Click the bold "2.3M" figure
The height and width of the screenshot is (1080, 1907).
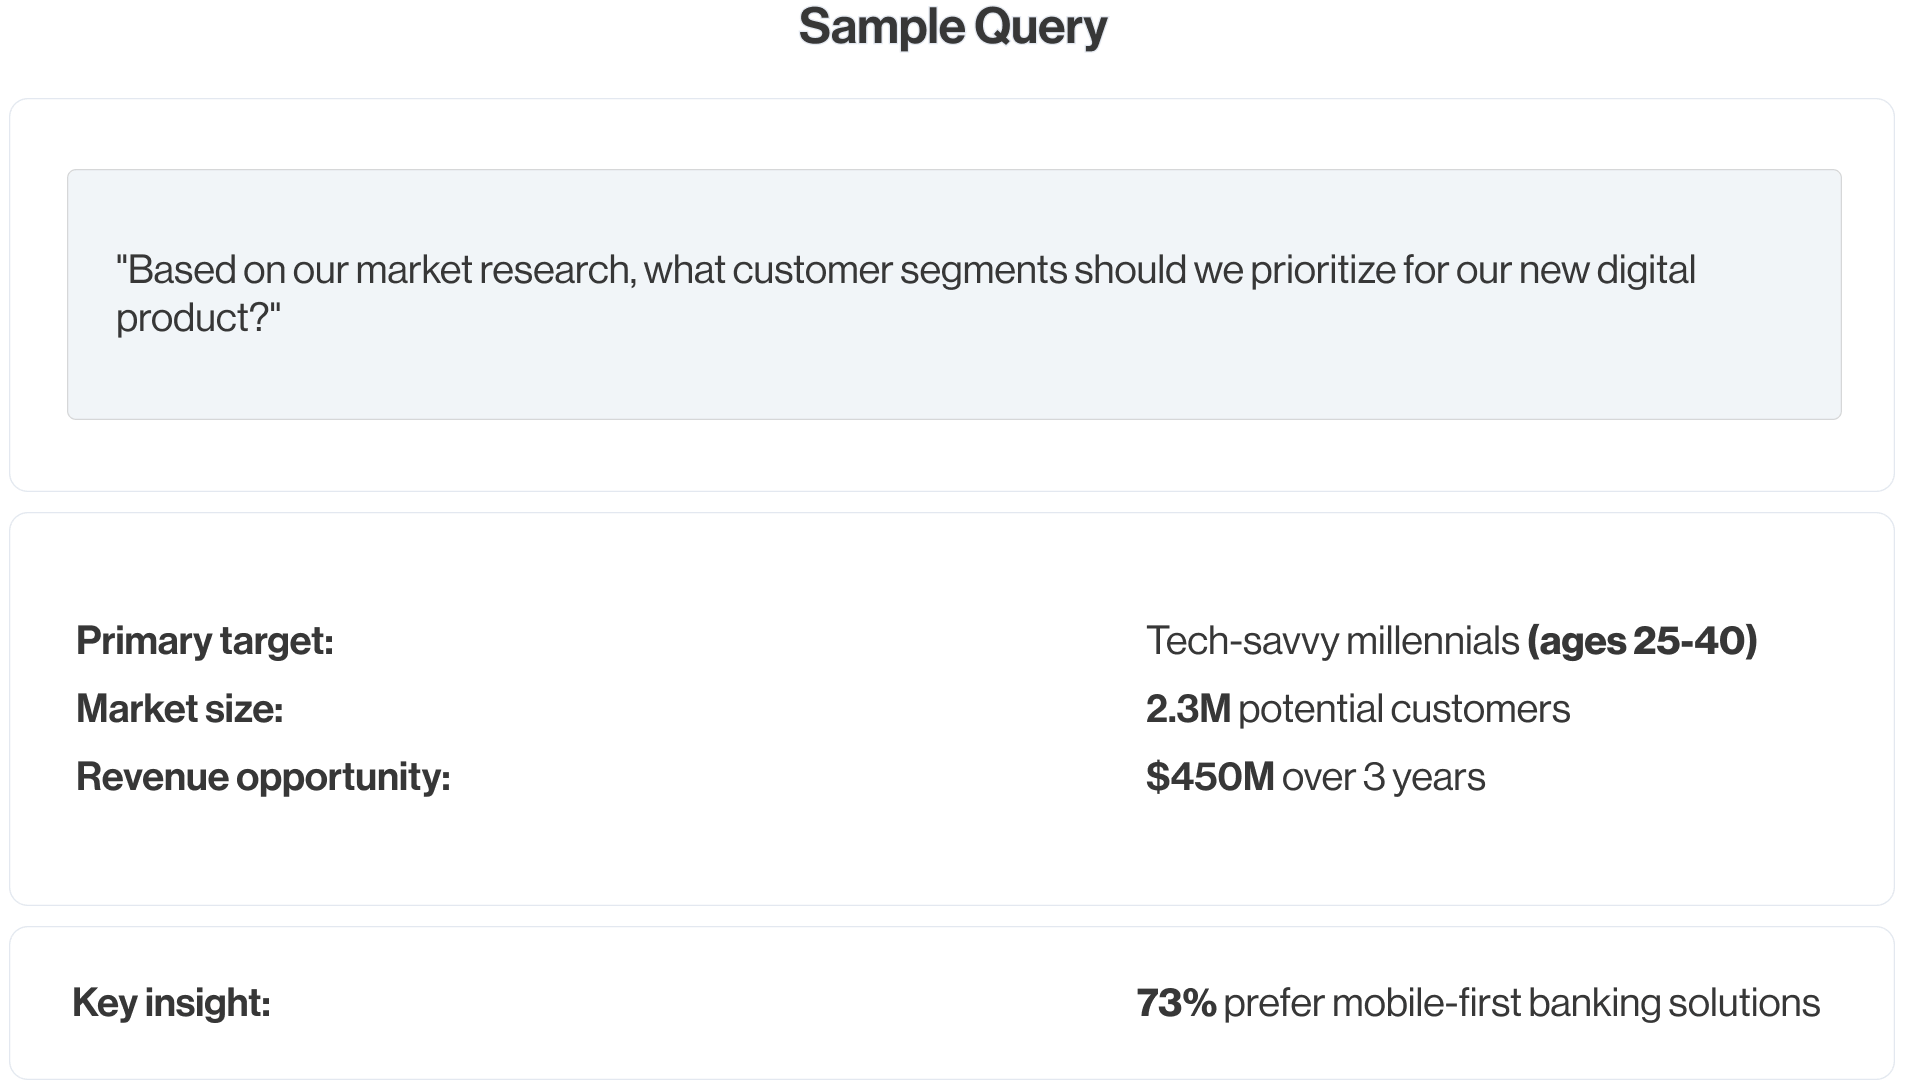point(1187,709)
